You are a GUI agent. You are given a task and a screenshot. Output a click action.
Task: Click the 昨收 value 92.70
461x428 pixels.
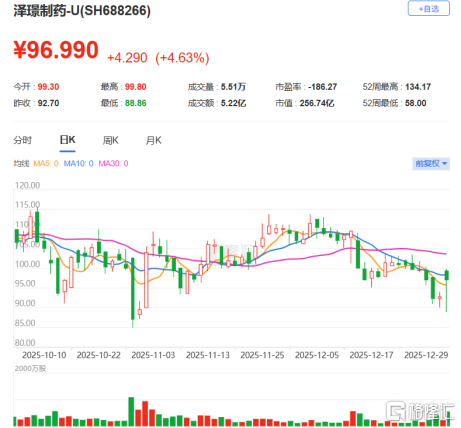click(x=48, y=103)
